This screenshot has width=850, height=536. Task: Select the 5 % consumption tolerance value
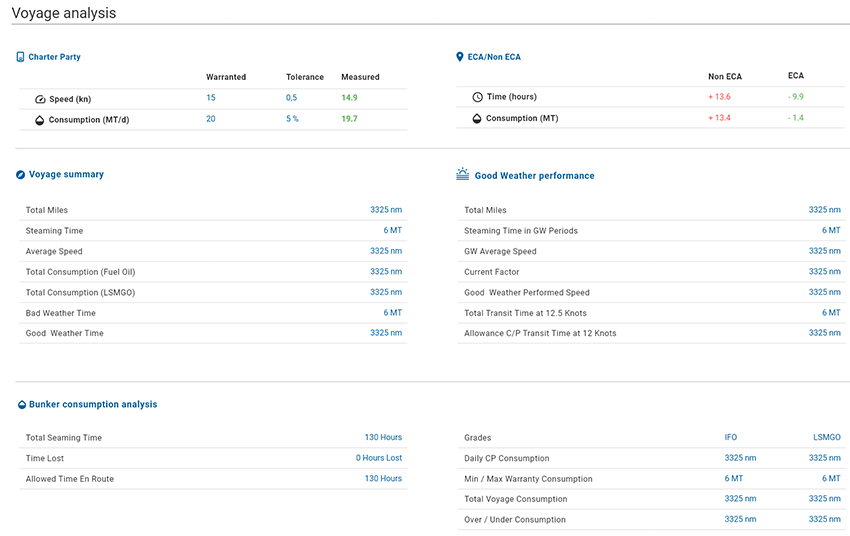[x=292, y=119]
